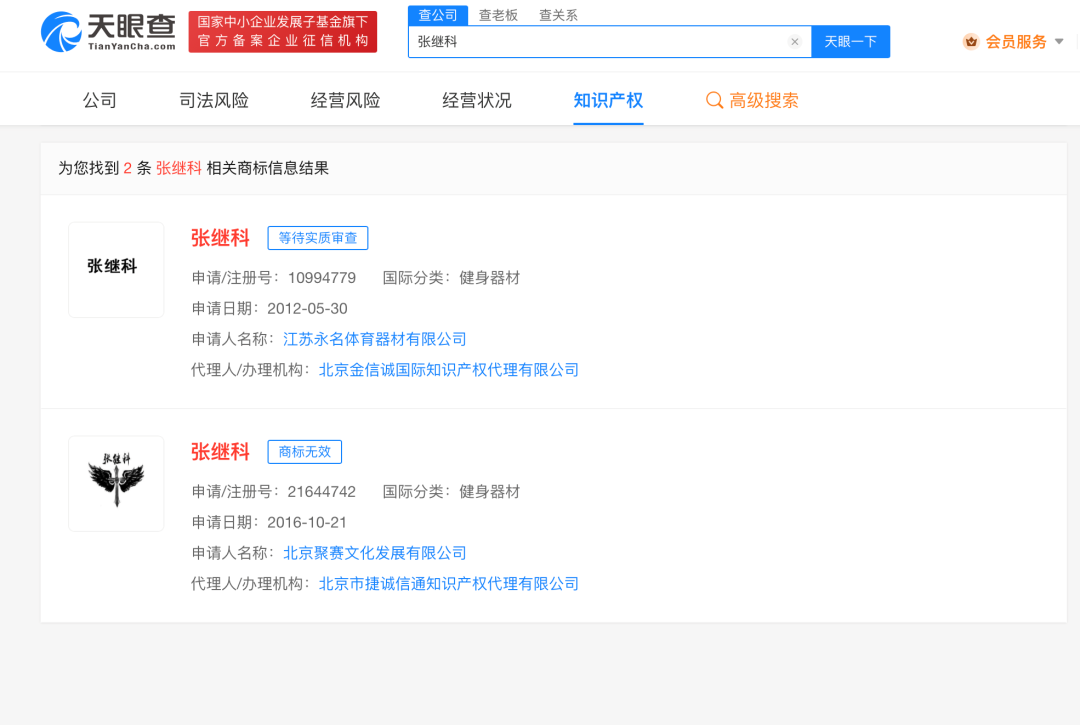The width and height of the screenshot is (1080, 725).
Task: Click 健身器材 in the 21644742 trademark row
Action: tap(489, 492)
